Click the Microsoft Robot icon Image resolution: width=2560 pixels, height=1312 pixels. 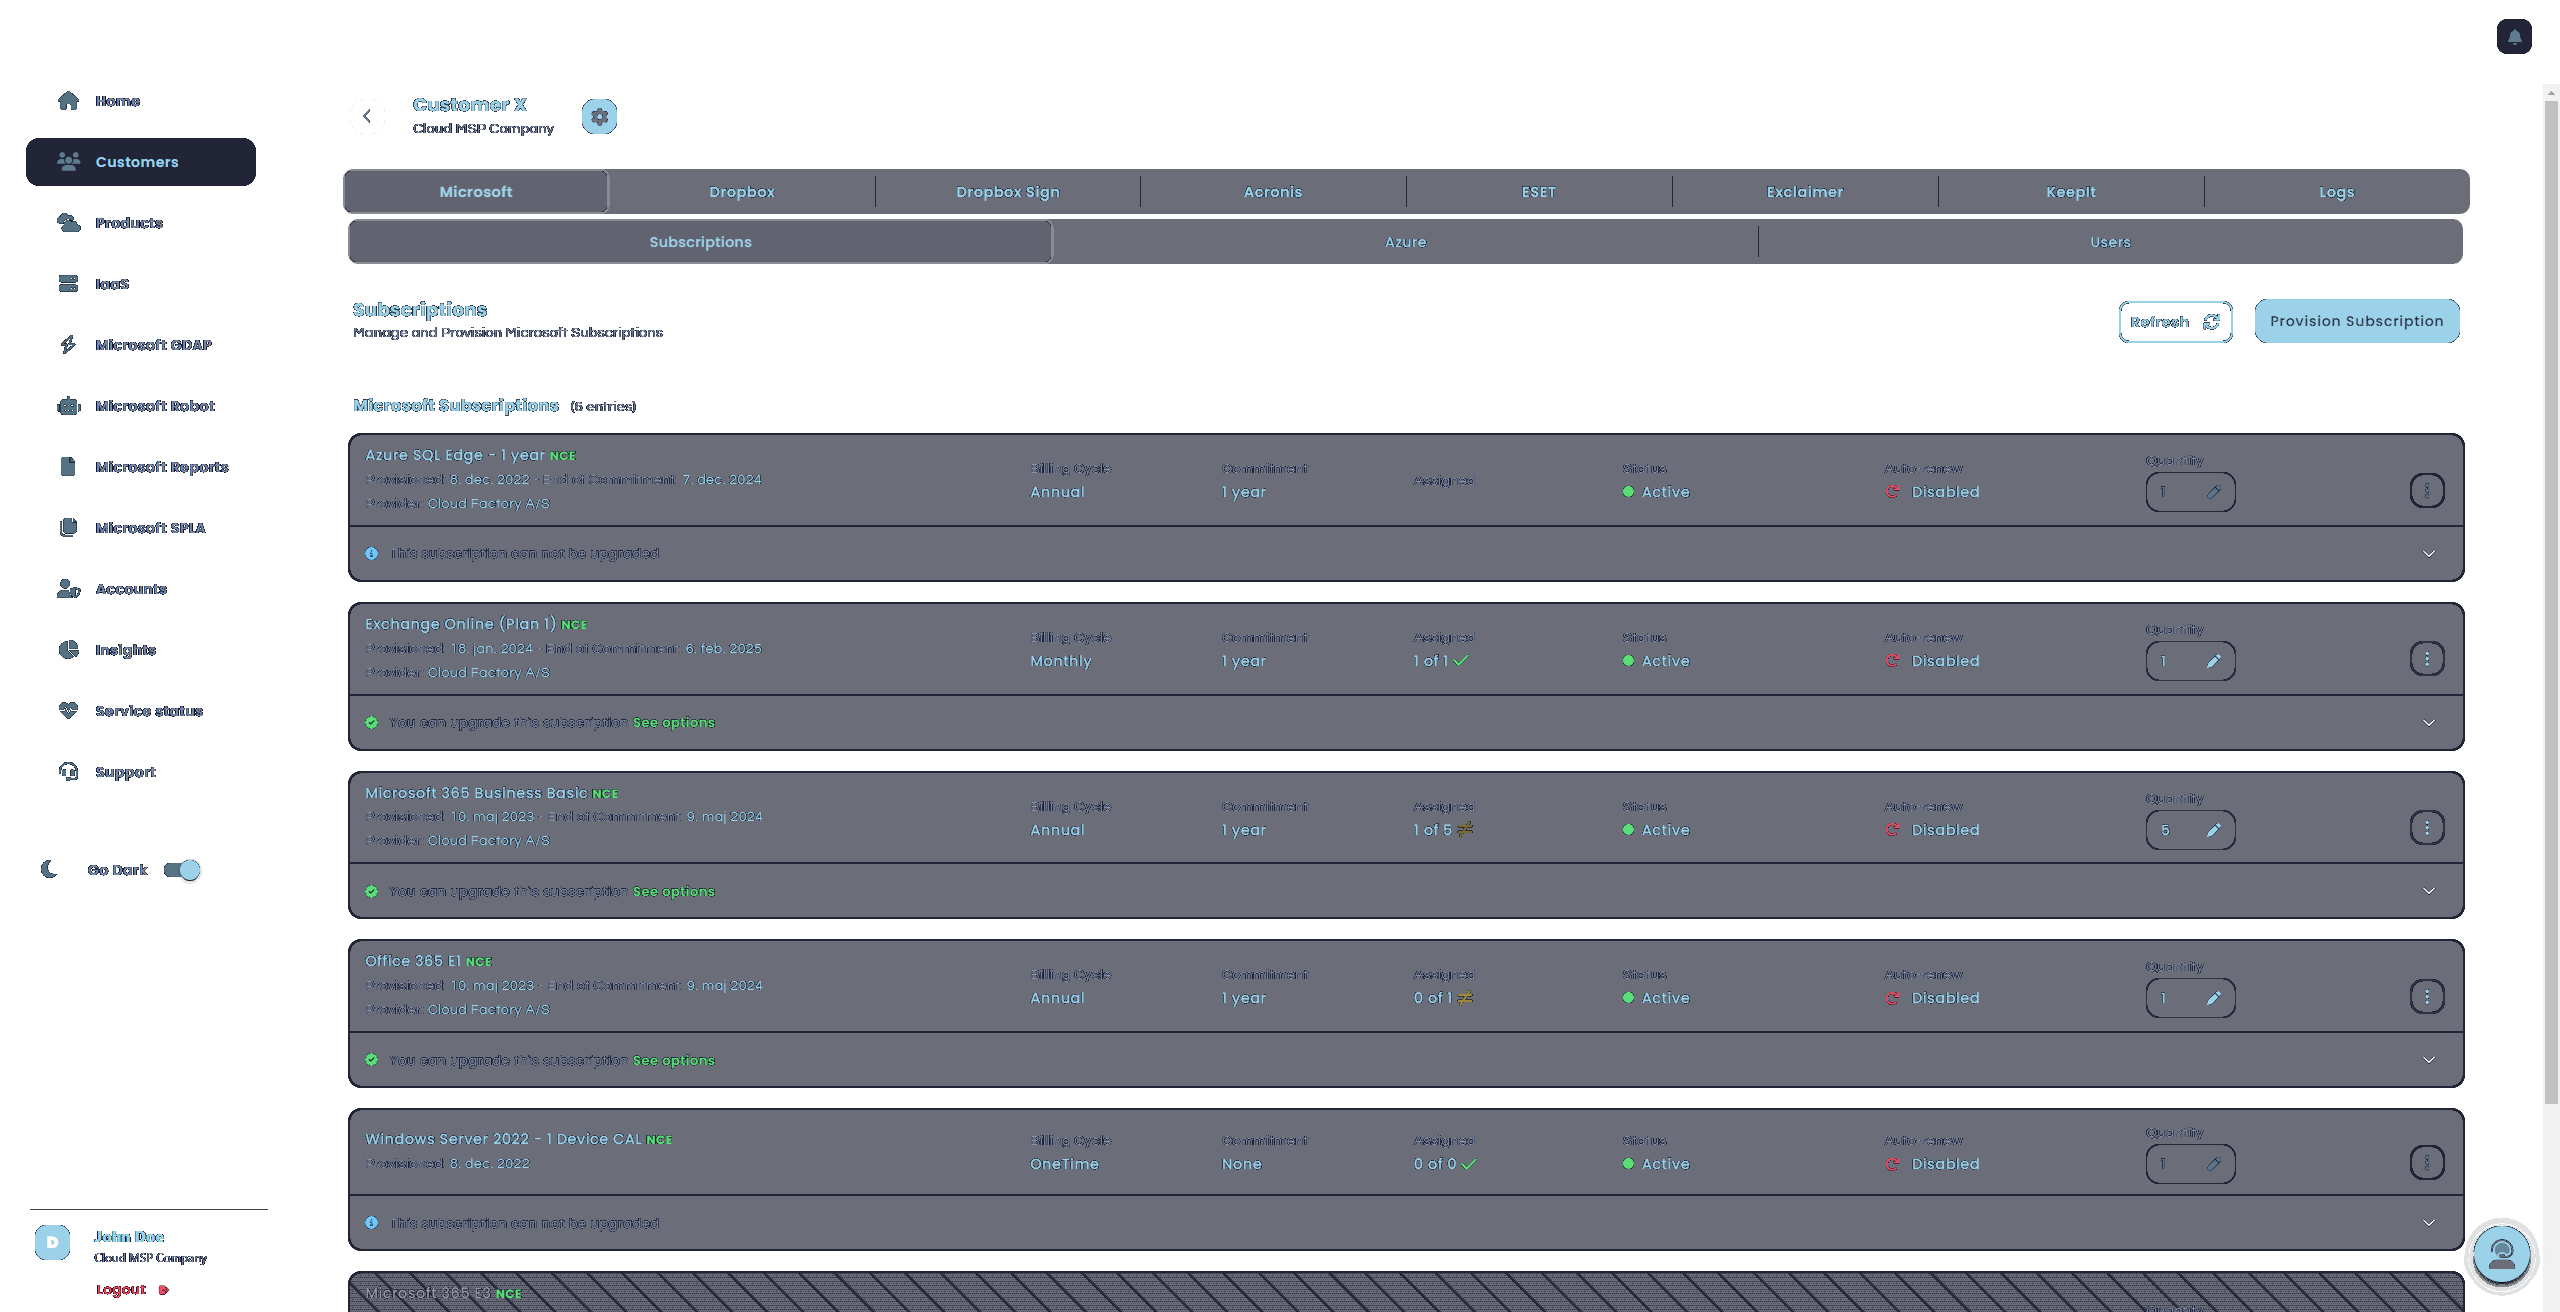pos(68,406)
